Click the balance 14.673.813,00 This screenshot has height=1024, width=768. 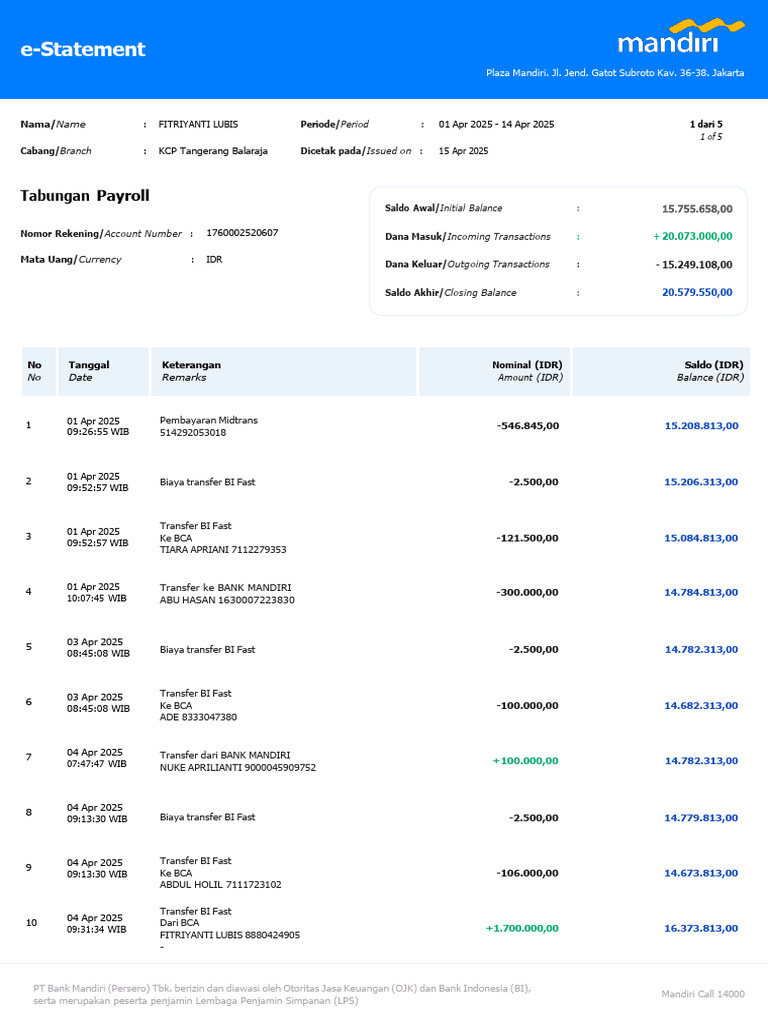coord(701,873)
